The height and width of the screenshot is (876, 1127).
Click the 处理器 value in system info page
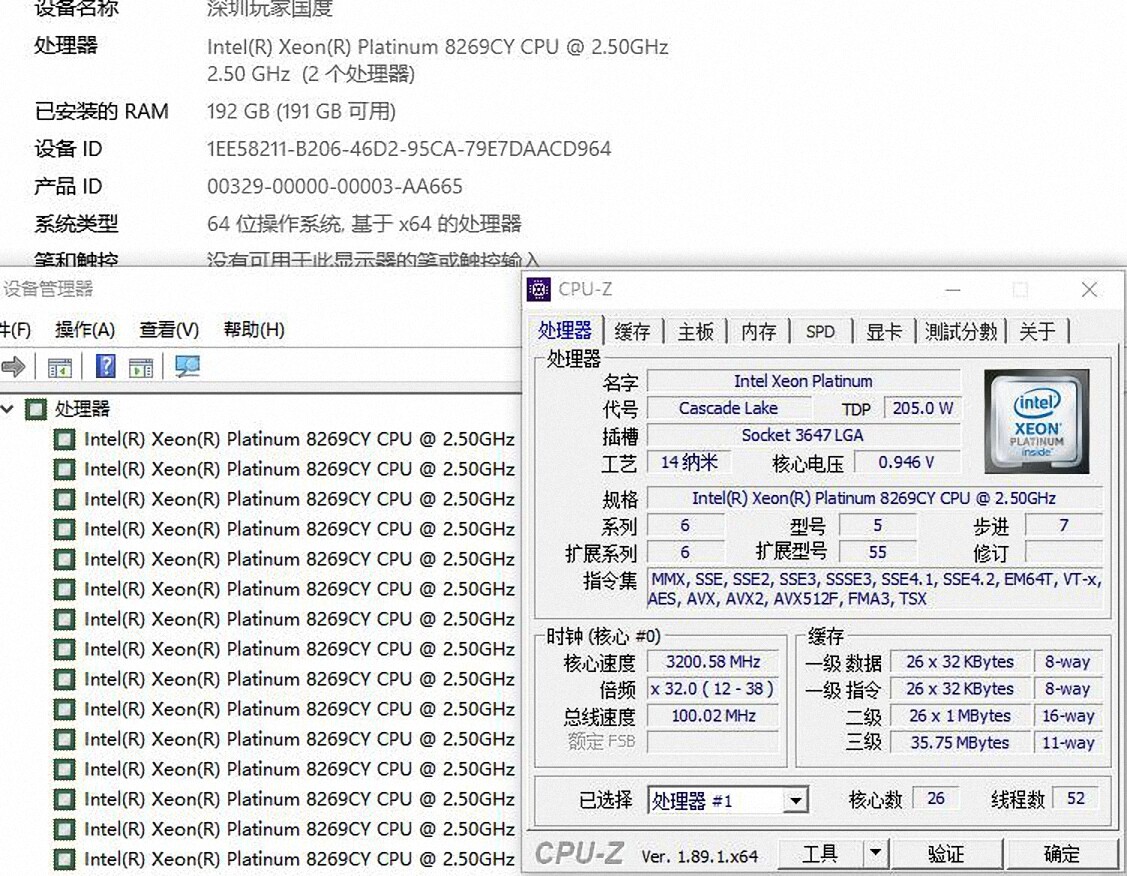click(x=438, y=60)
